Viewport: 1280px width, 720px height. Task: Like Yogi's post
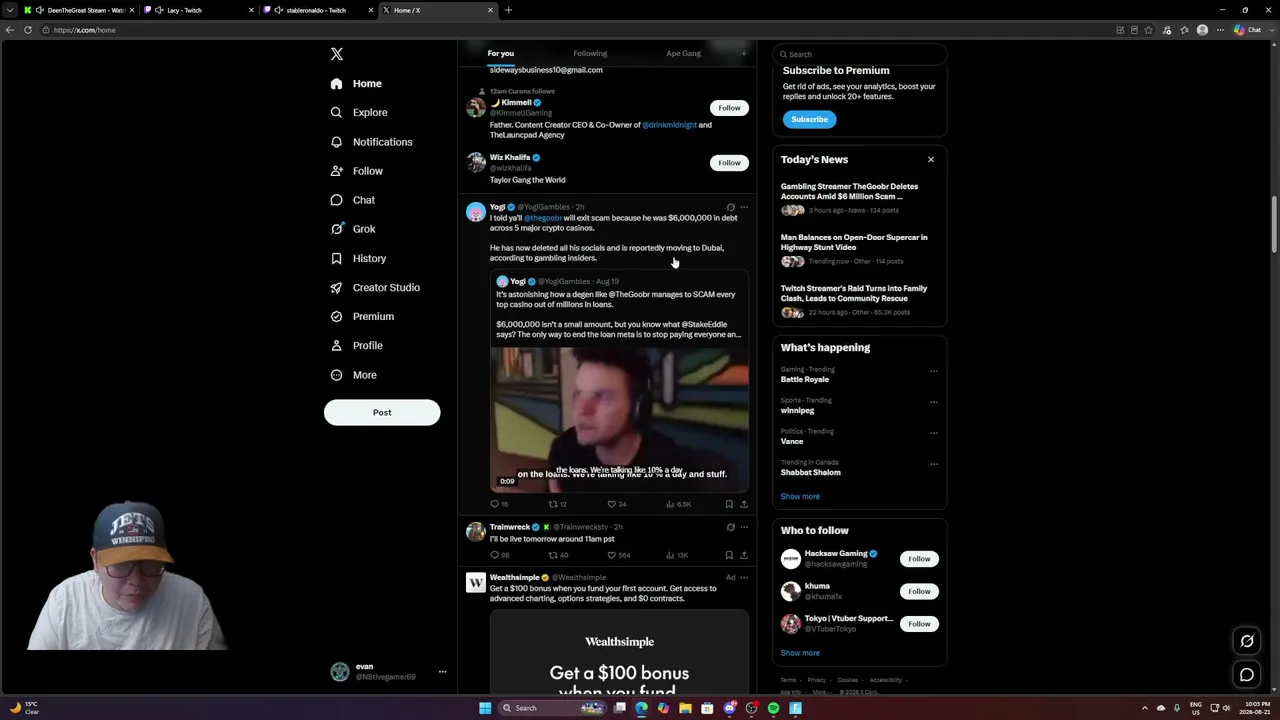click(617, 504)
